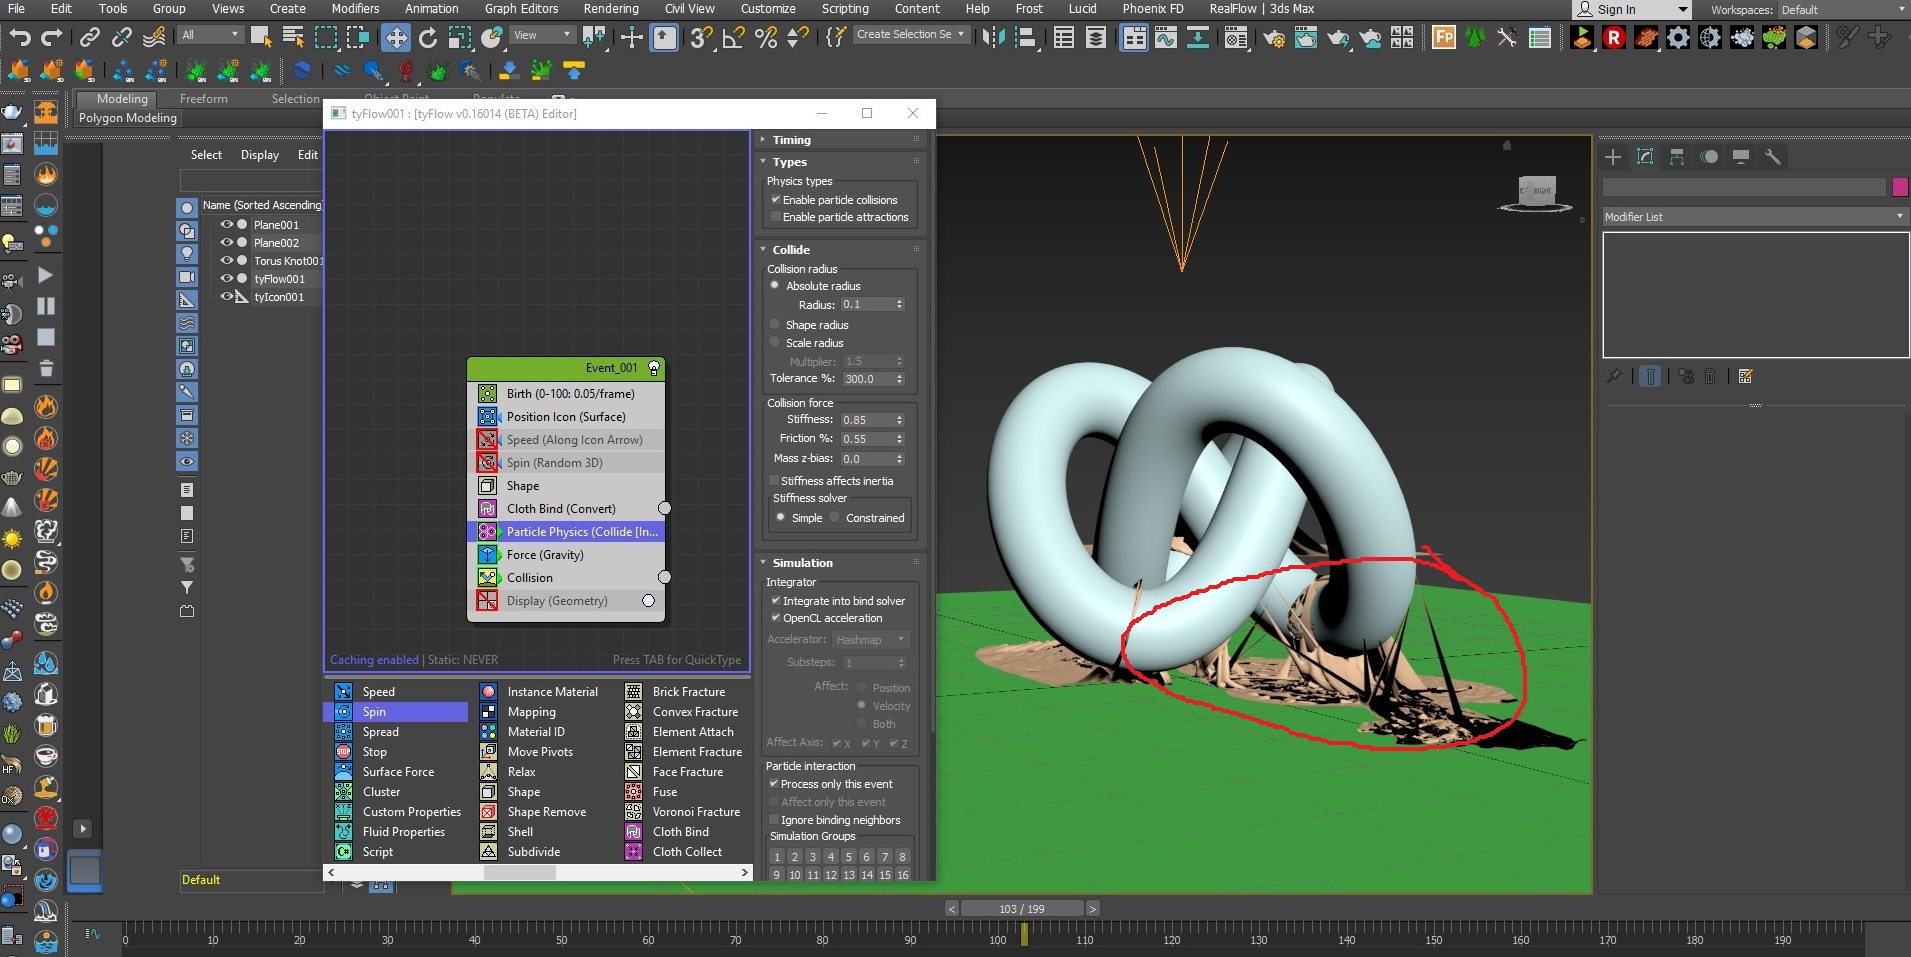The image size is (1911, 957).
Task: Toggle Enable particle collisions checkbox
Action: pyautogui.click(x=775, y=200)
